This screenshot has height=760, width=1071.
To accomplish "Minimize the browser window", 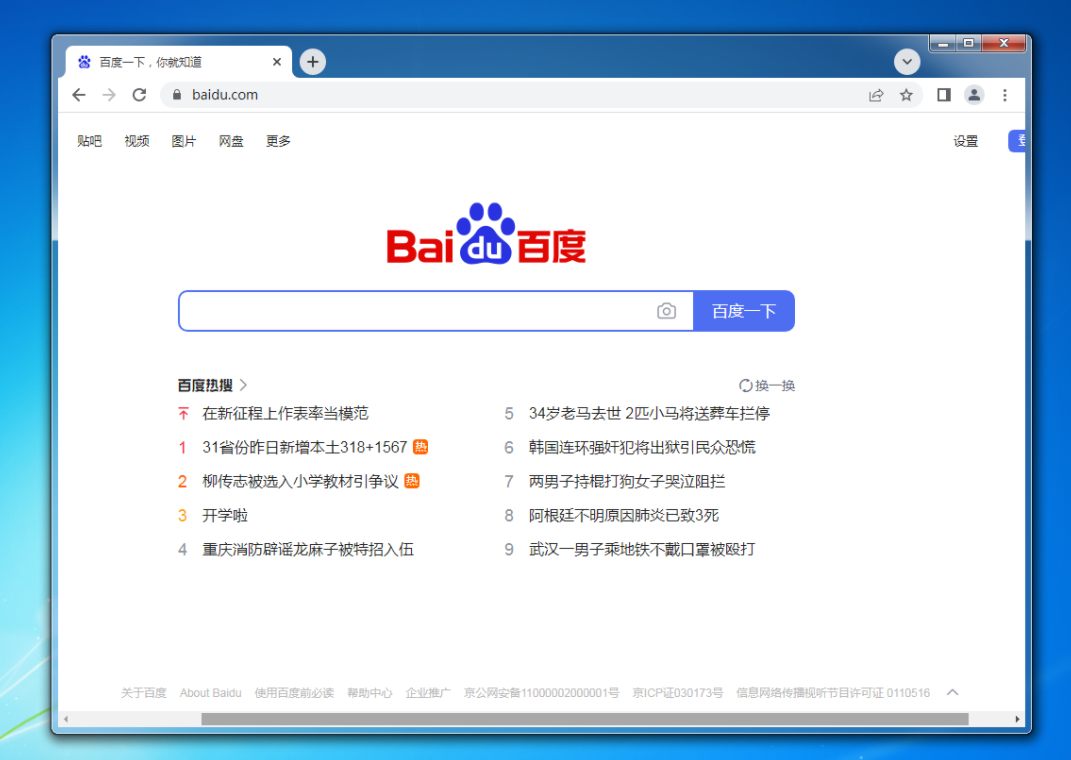I will [943, 43].
